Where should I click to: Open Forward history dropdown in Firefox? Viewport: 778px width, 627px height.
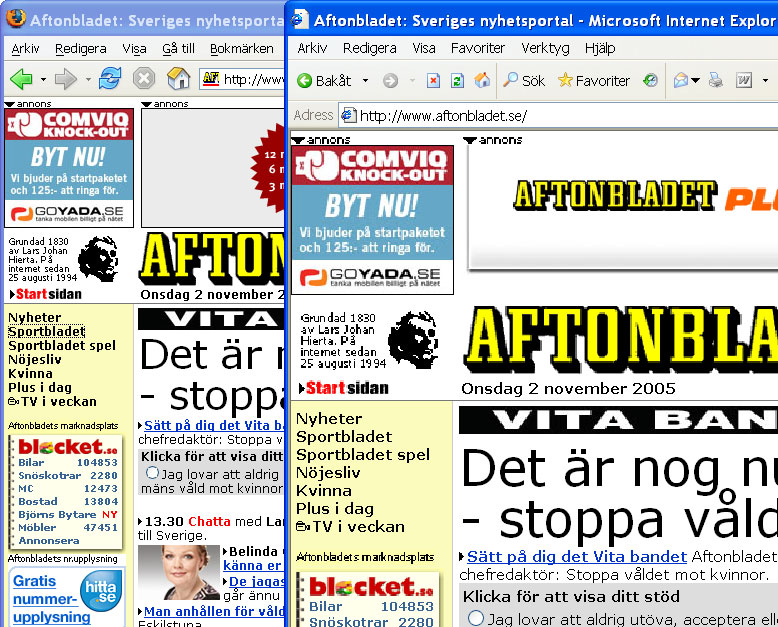88,79
